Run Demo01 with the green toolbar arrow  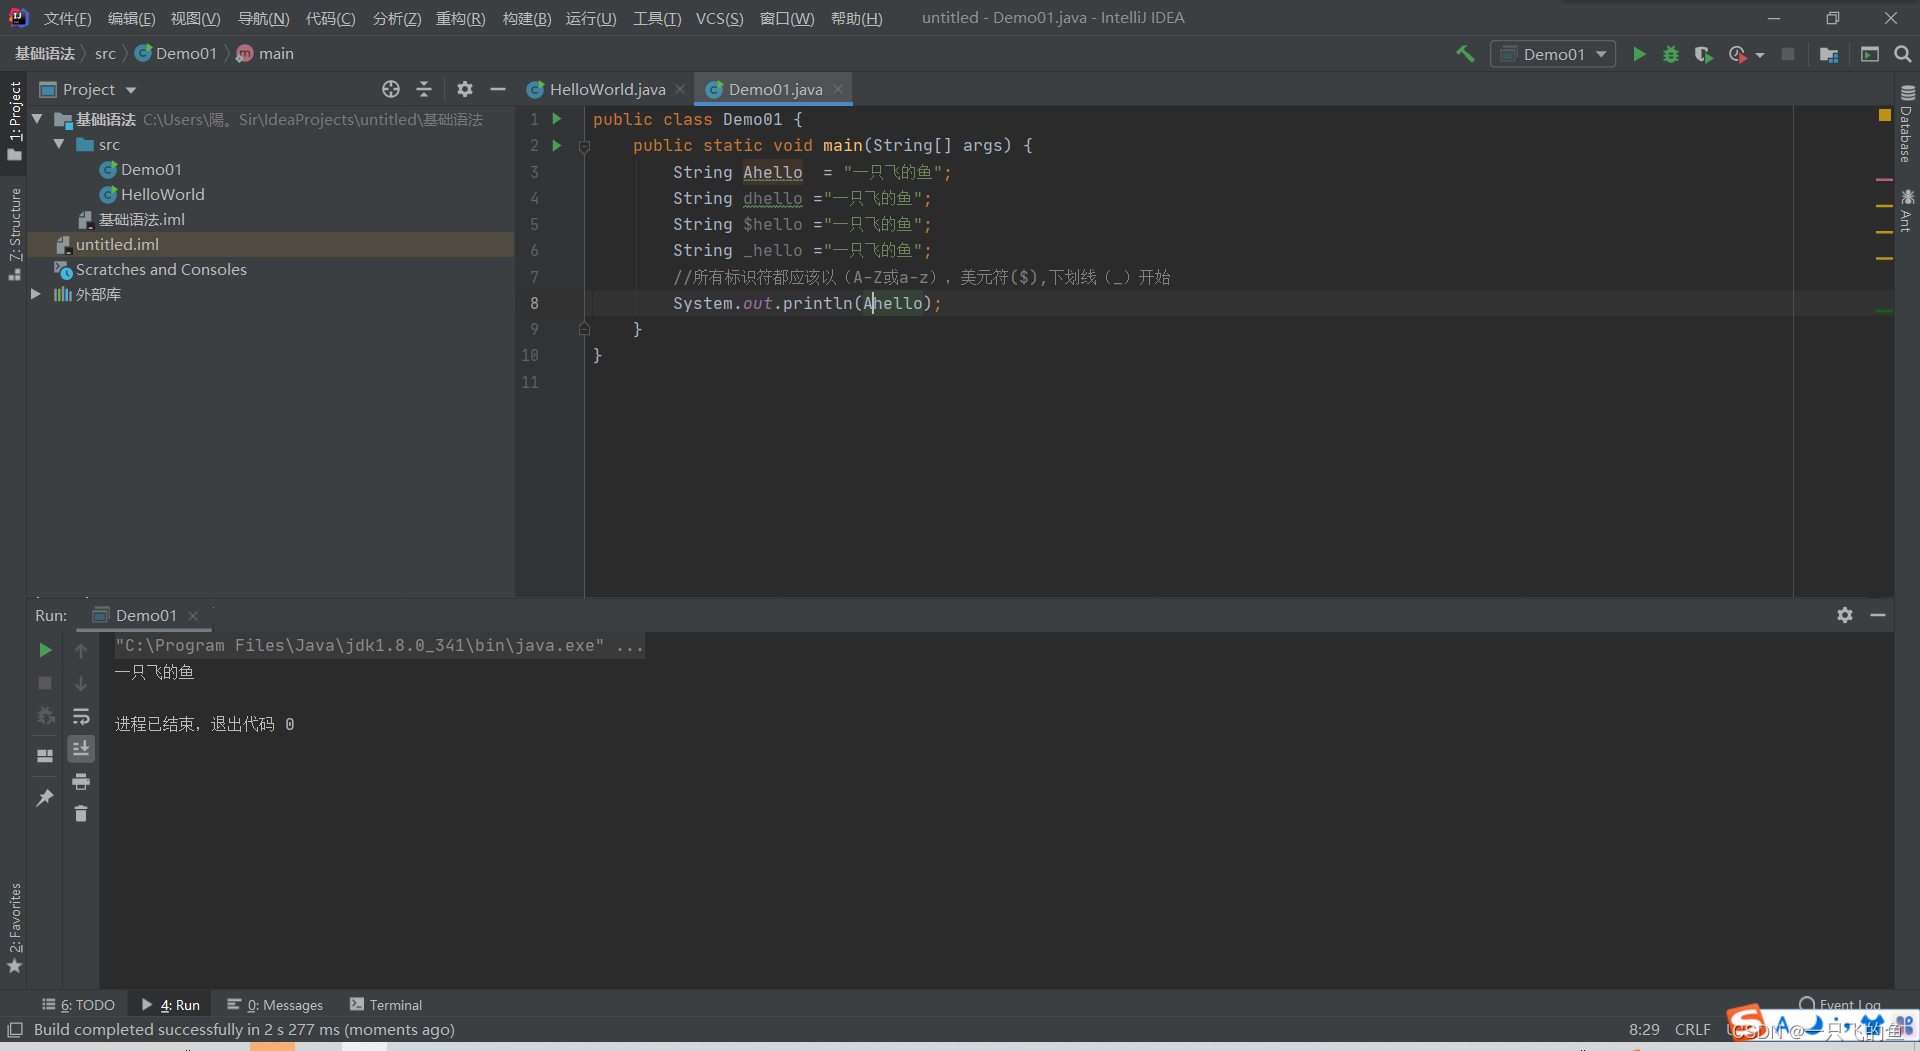1639,54
